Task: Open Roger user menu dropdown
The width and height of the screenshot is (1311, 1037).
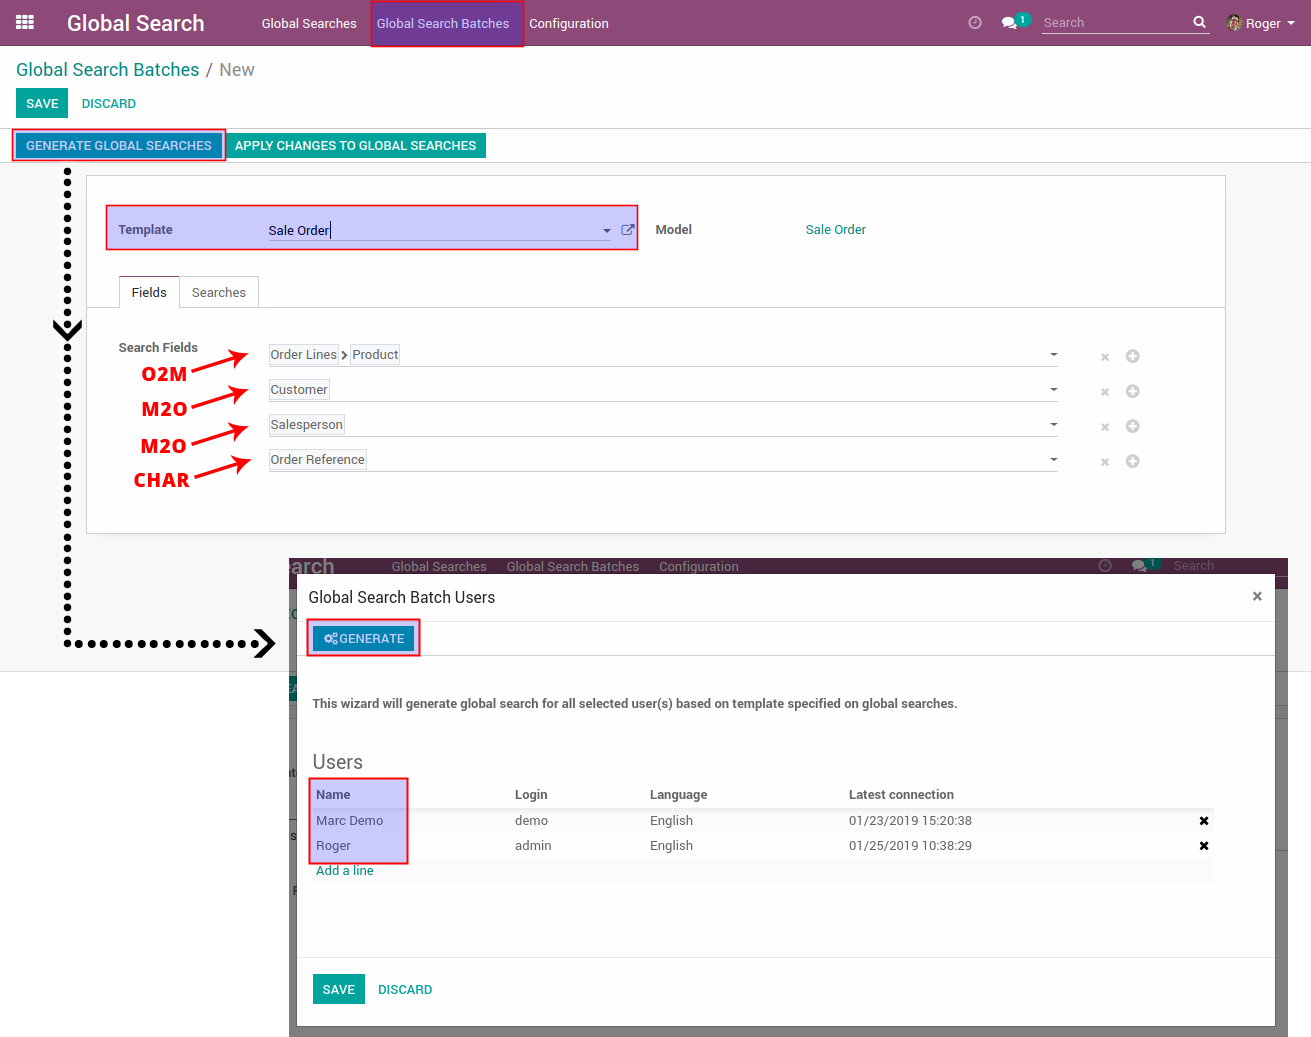Action: point(1262,23)
